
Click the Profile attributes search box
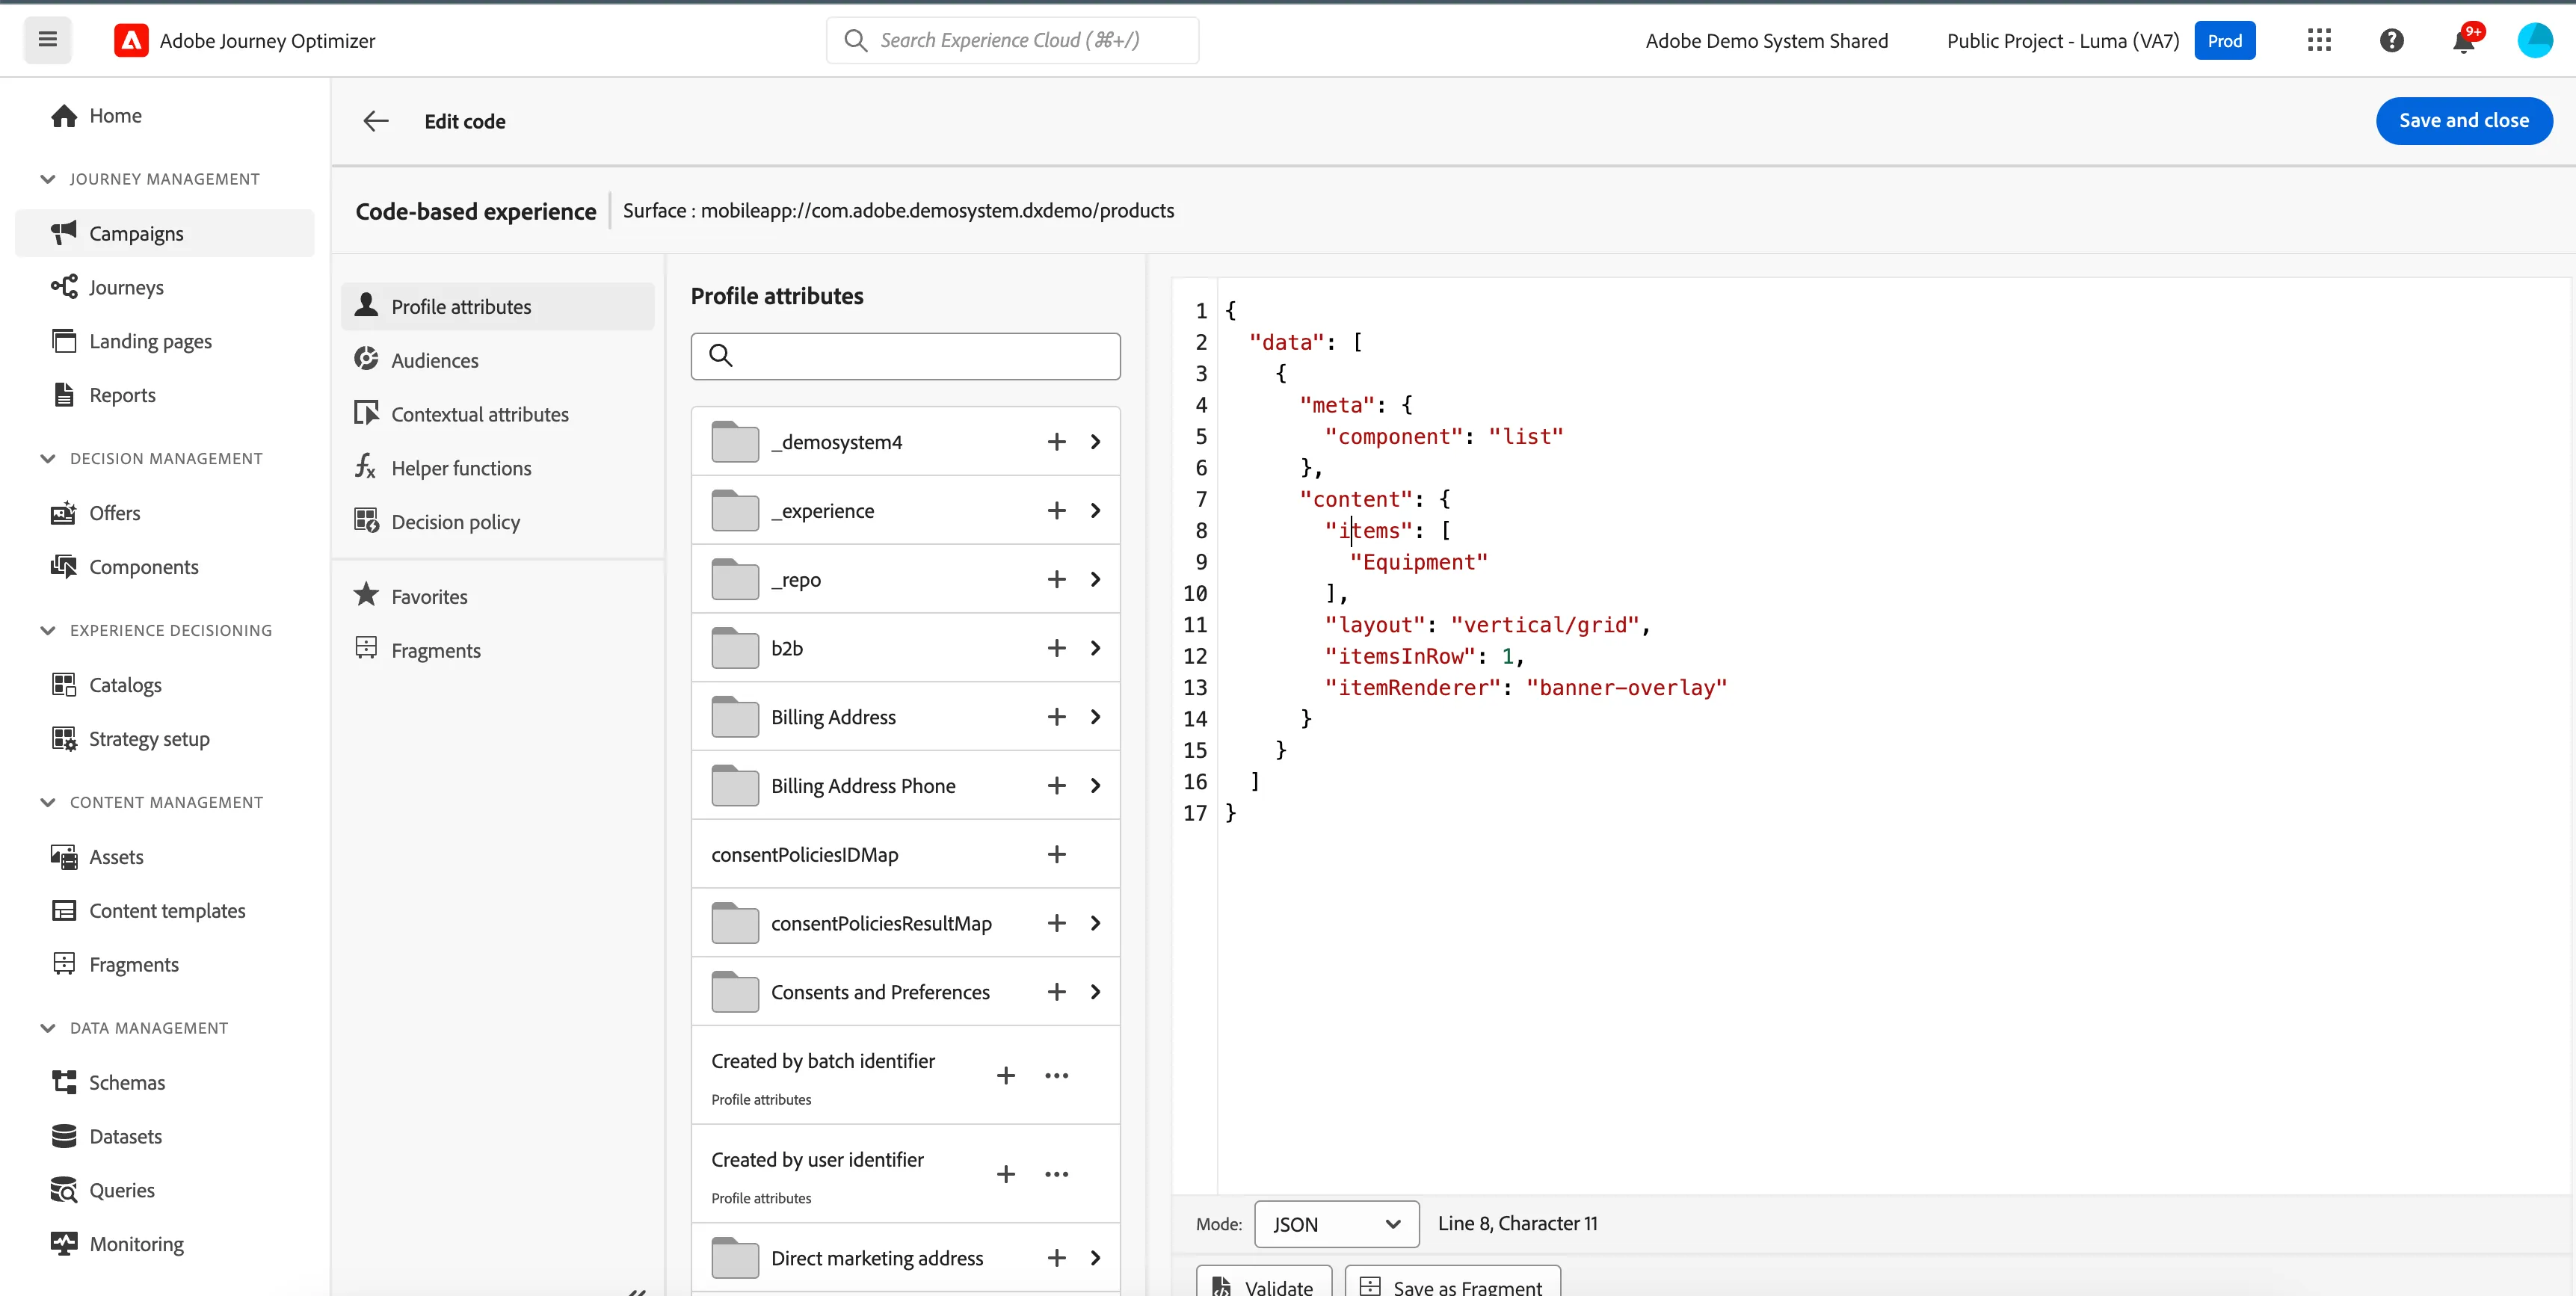click(x=905, y=356)
